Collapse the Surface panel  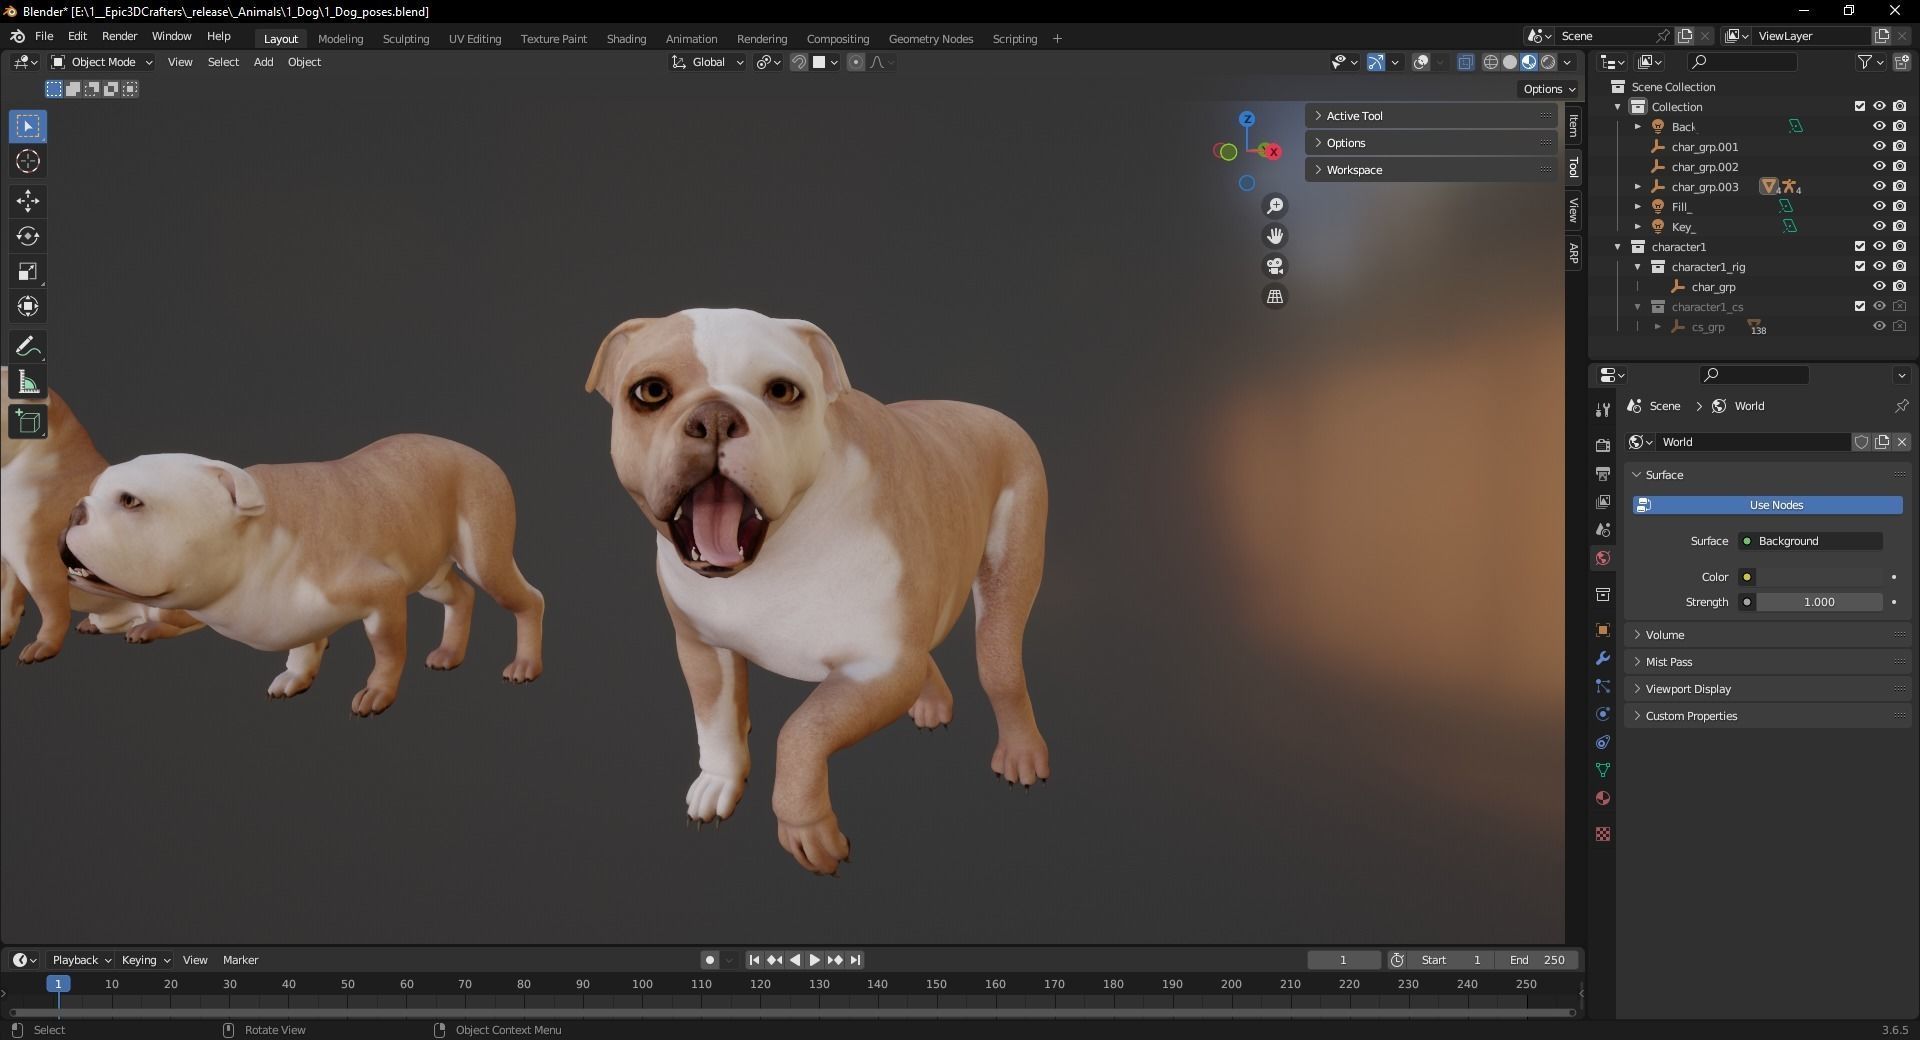1767,475
